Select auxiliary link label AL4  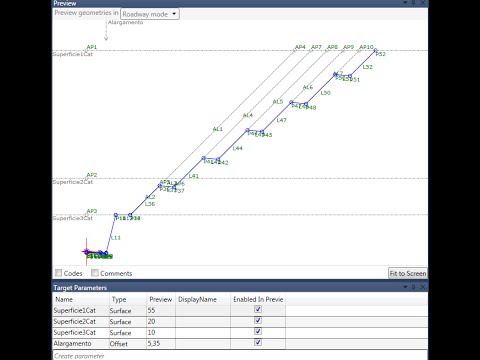[248, 115]
